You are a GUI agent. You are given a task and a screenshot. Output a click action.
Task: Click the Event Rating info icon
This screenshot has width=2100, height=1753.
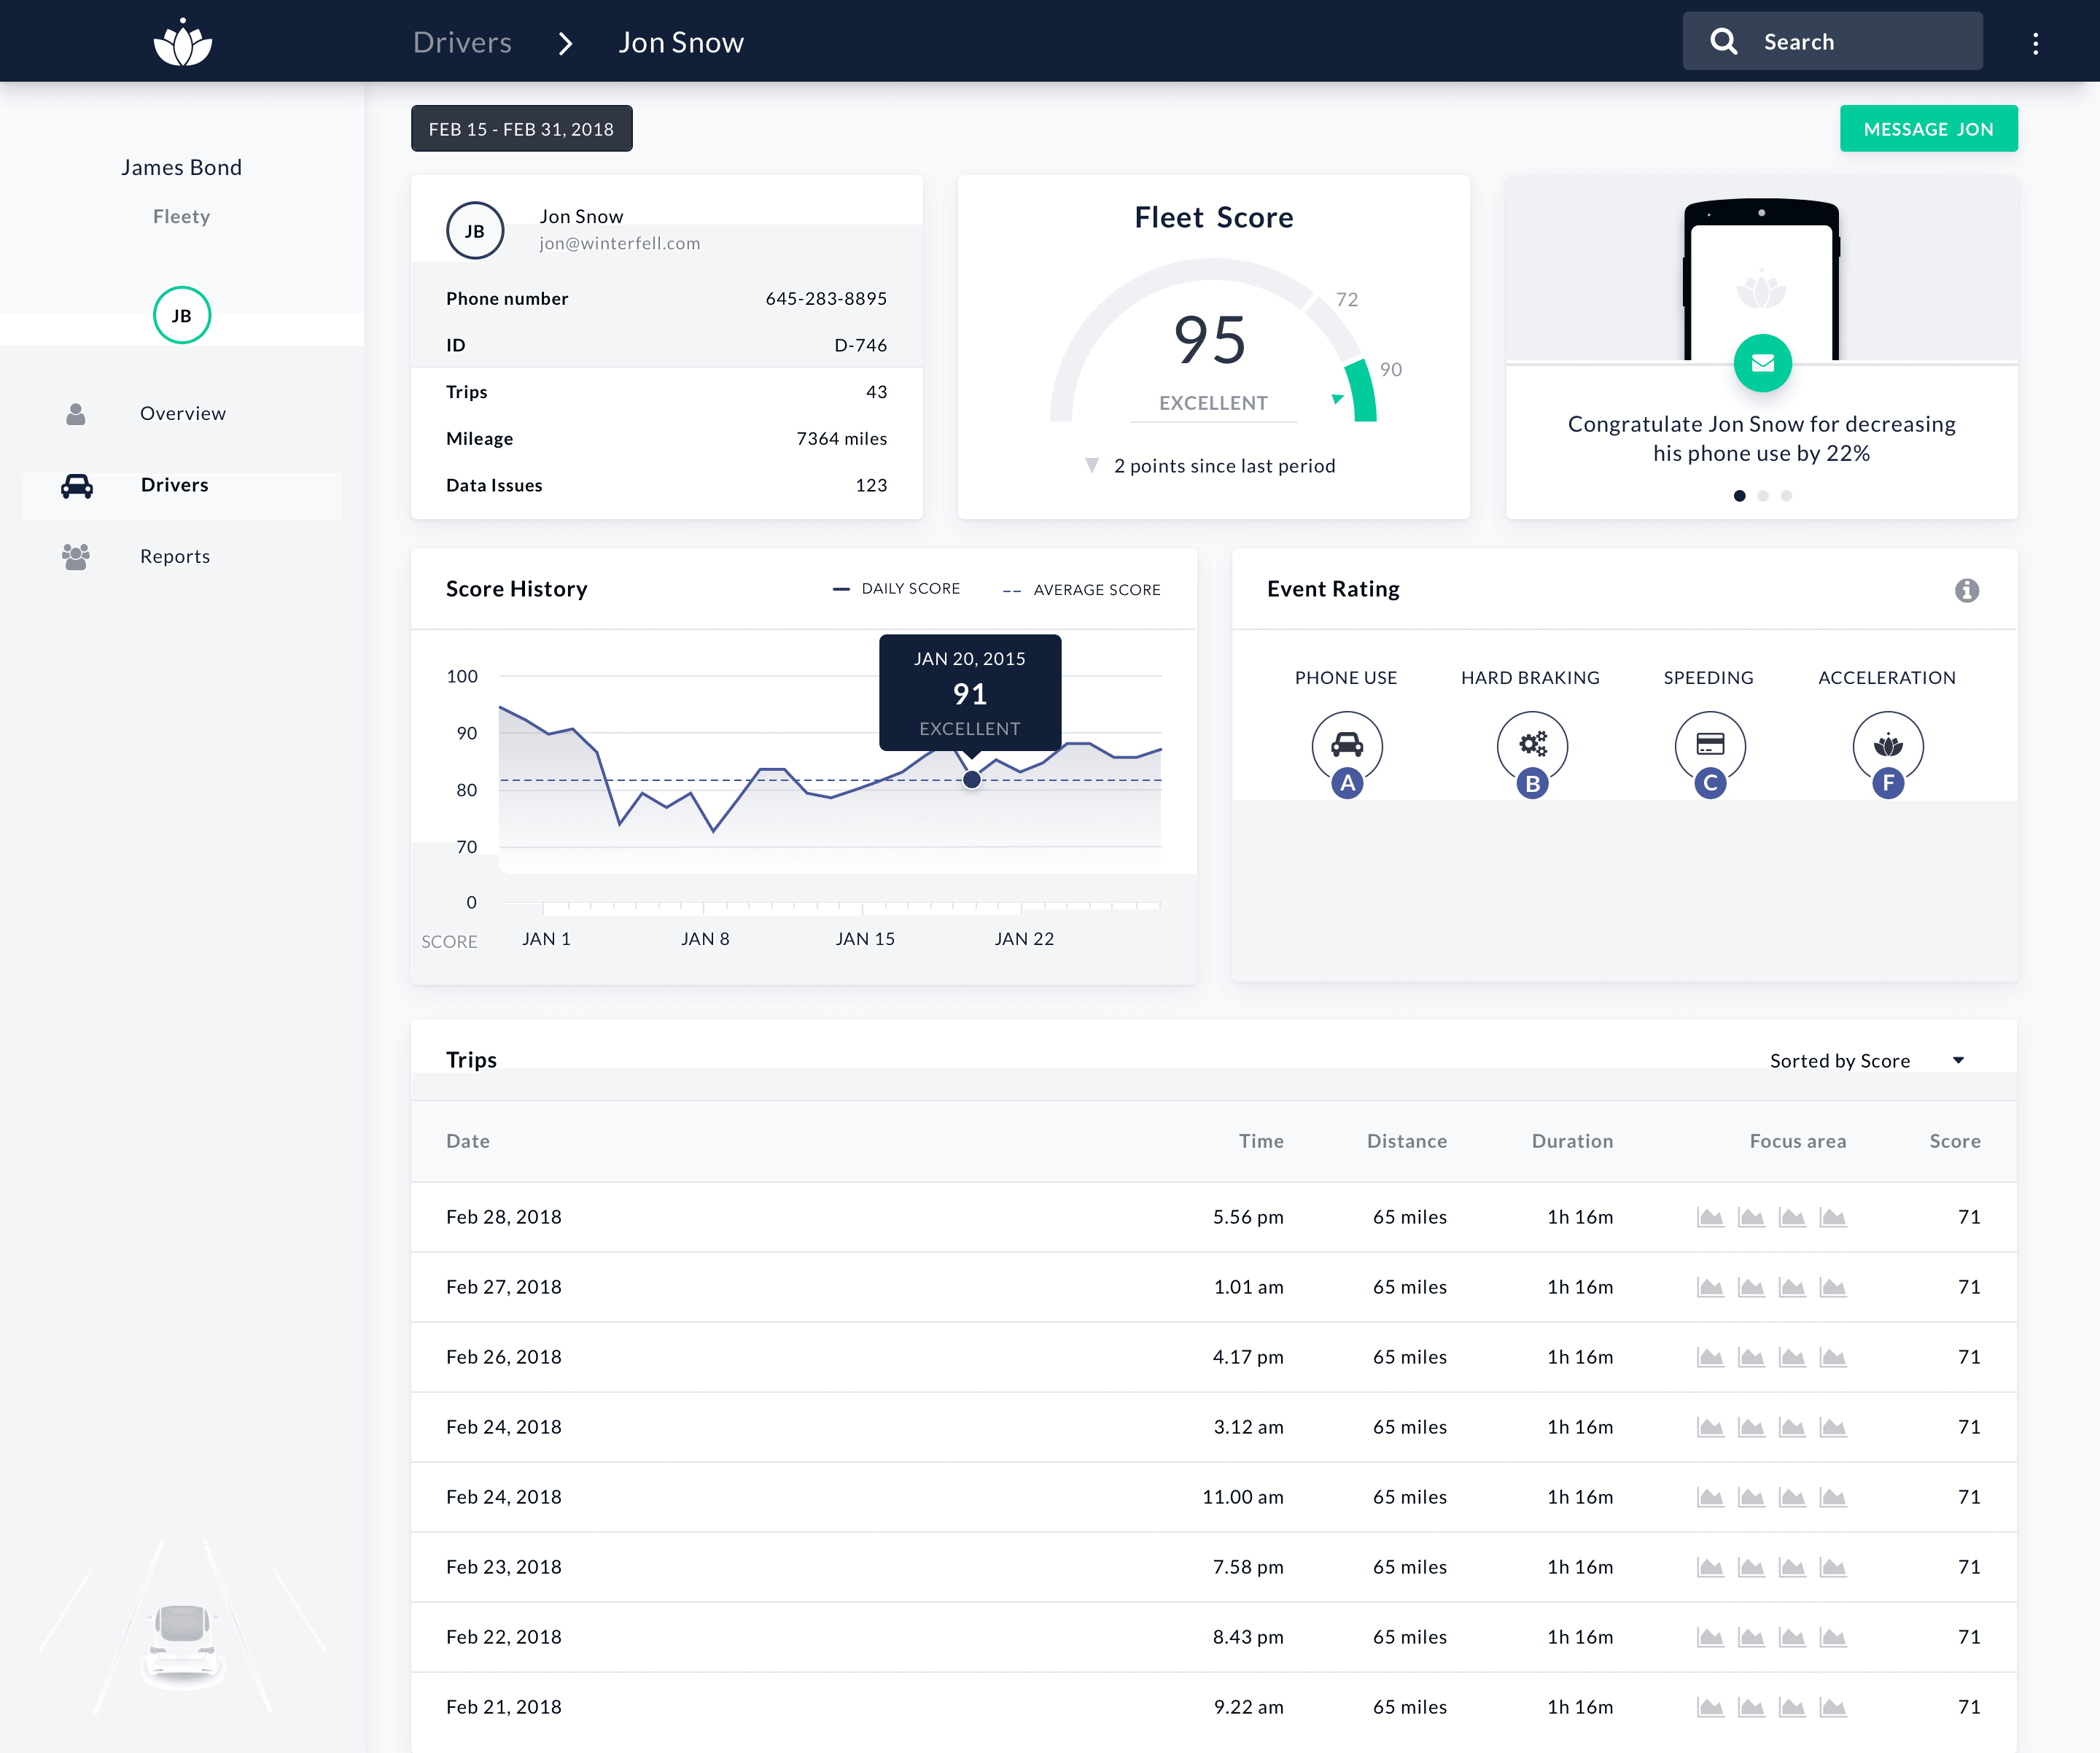1966,590
